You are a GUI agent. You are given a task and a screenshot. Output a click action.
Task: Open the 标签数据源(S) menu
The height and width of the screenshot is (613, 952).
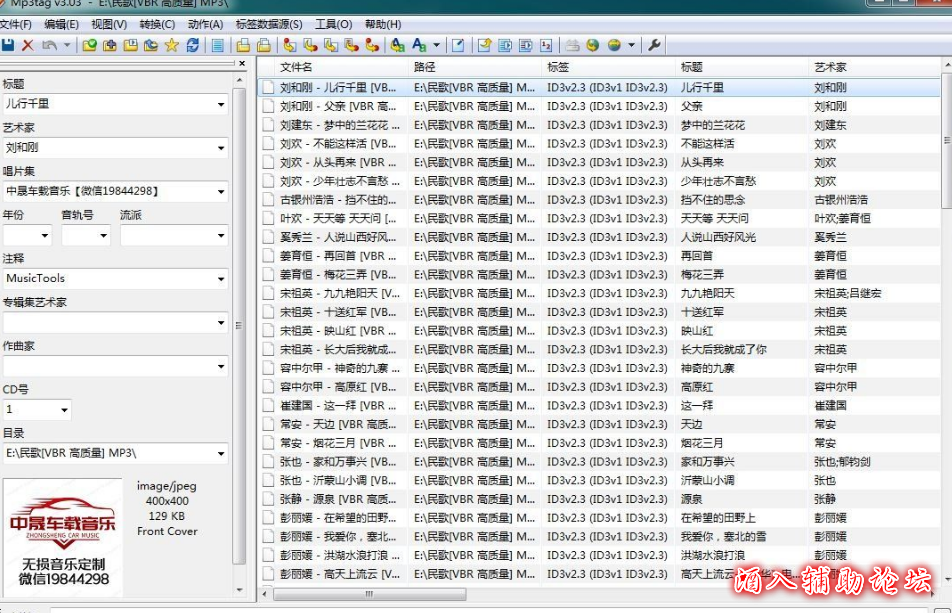click(269, 24)
